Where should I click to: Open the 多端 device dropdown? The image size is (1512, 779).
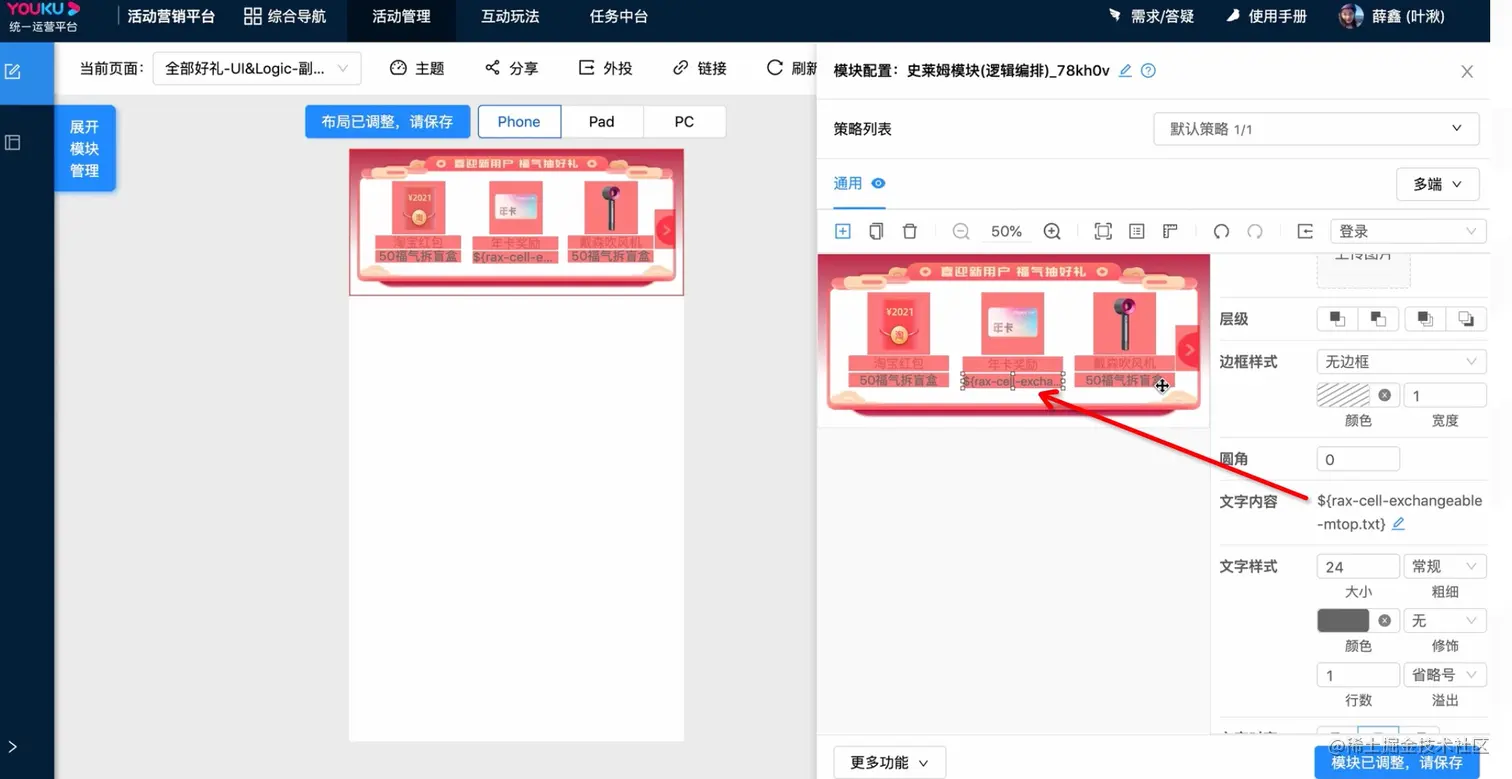coord(1437,184)
